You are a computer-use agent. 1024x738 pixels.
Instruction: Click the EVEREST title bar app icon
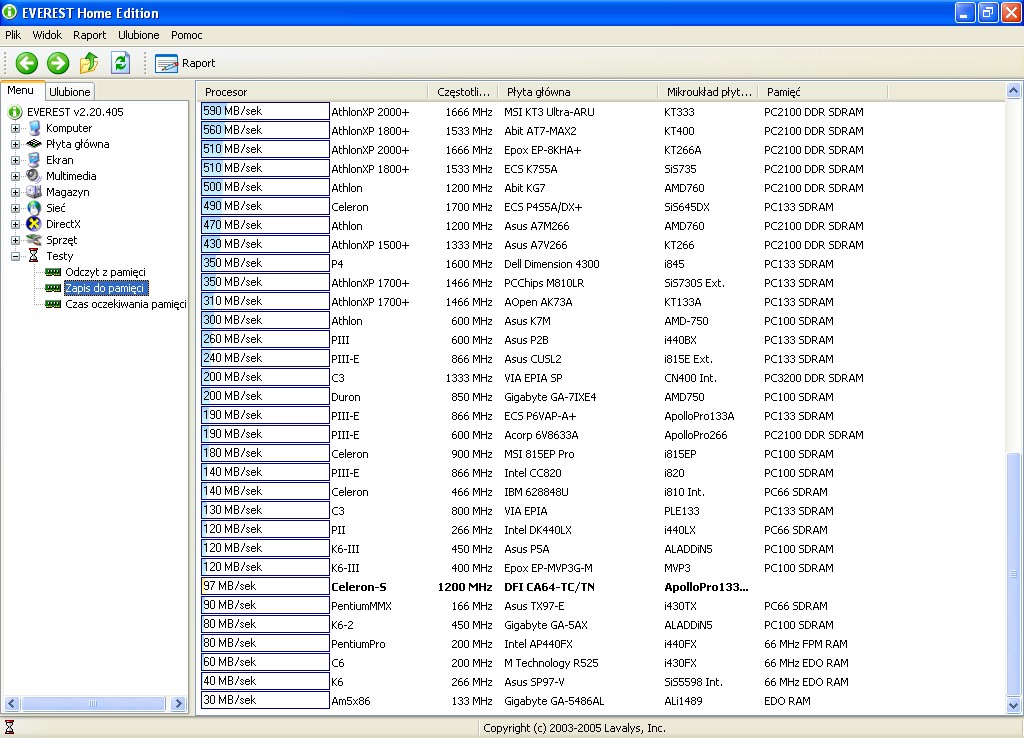pyautogui.click(x=10, y=12)
